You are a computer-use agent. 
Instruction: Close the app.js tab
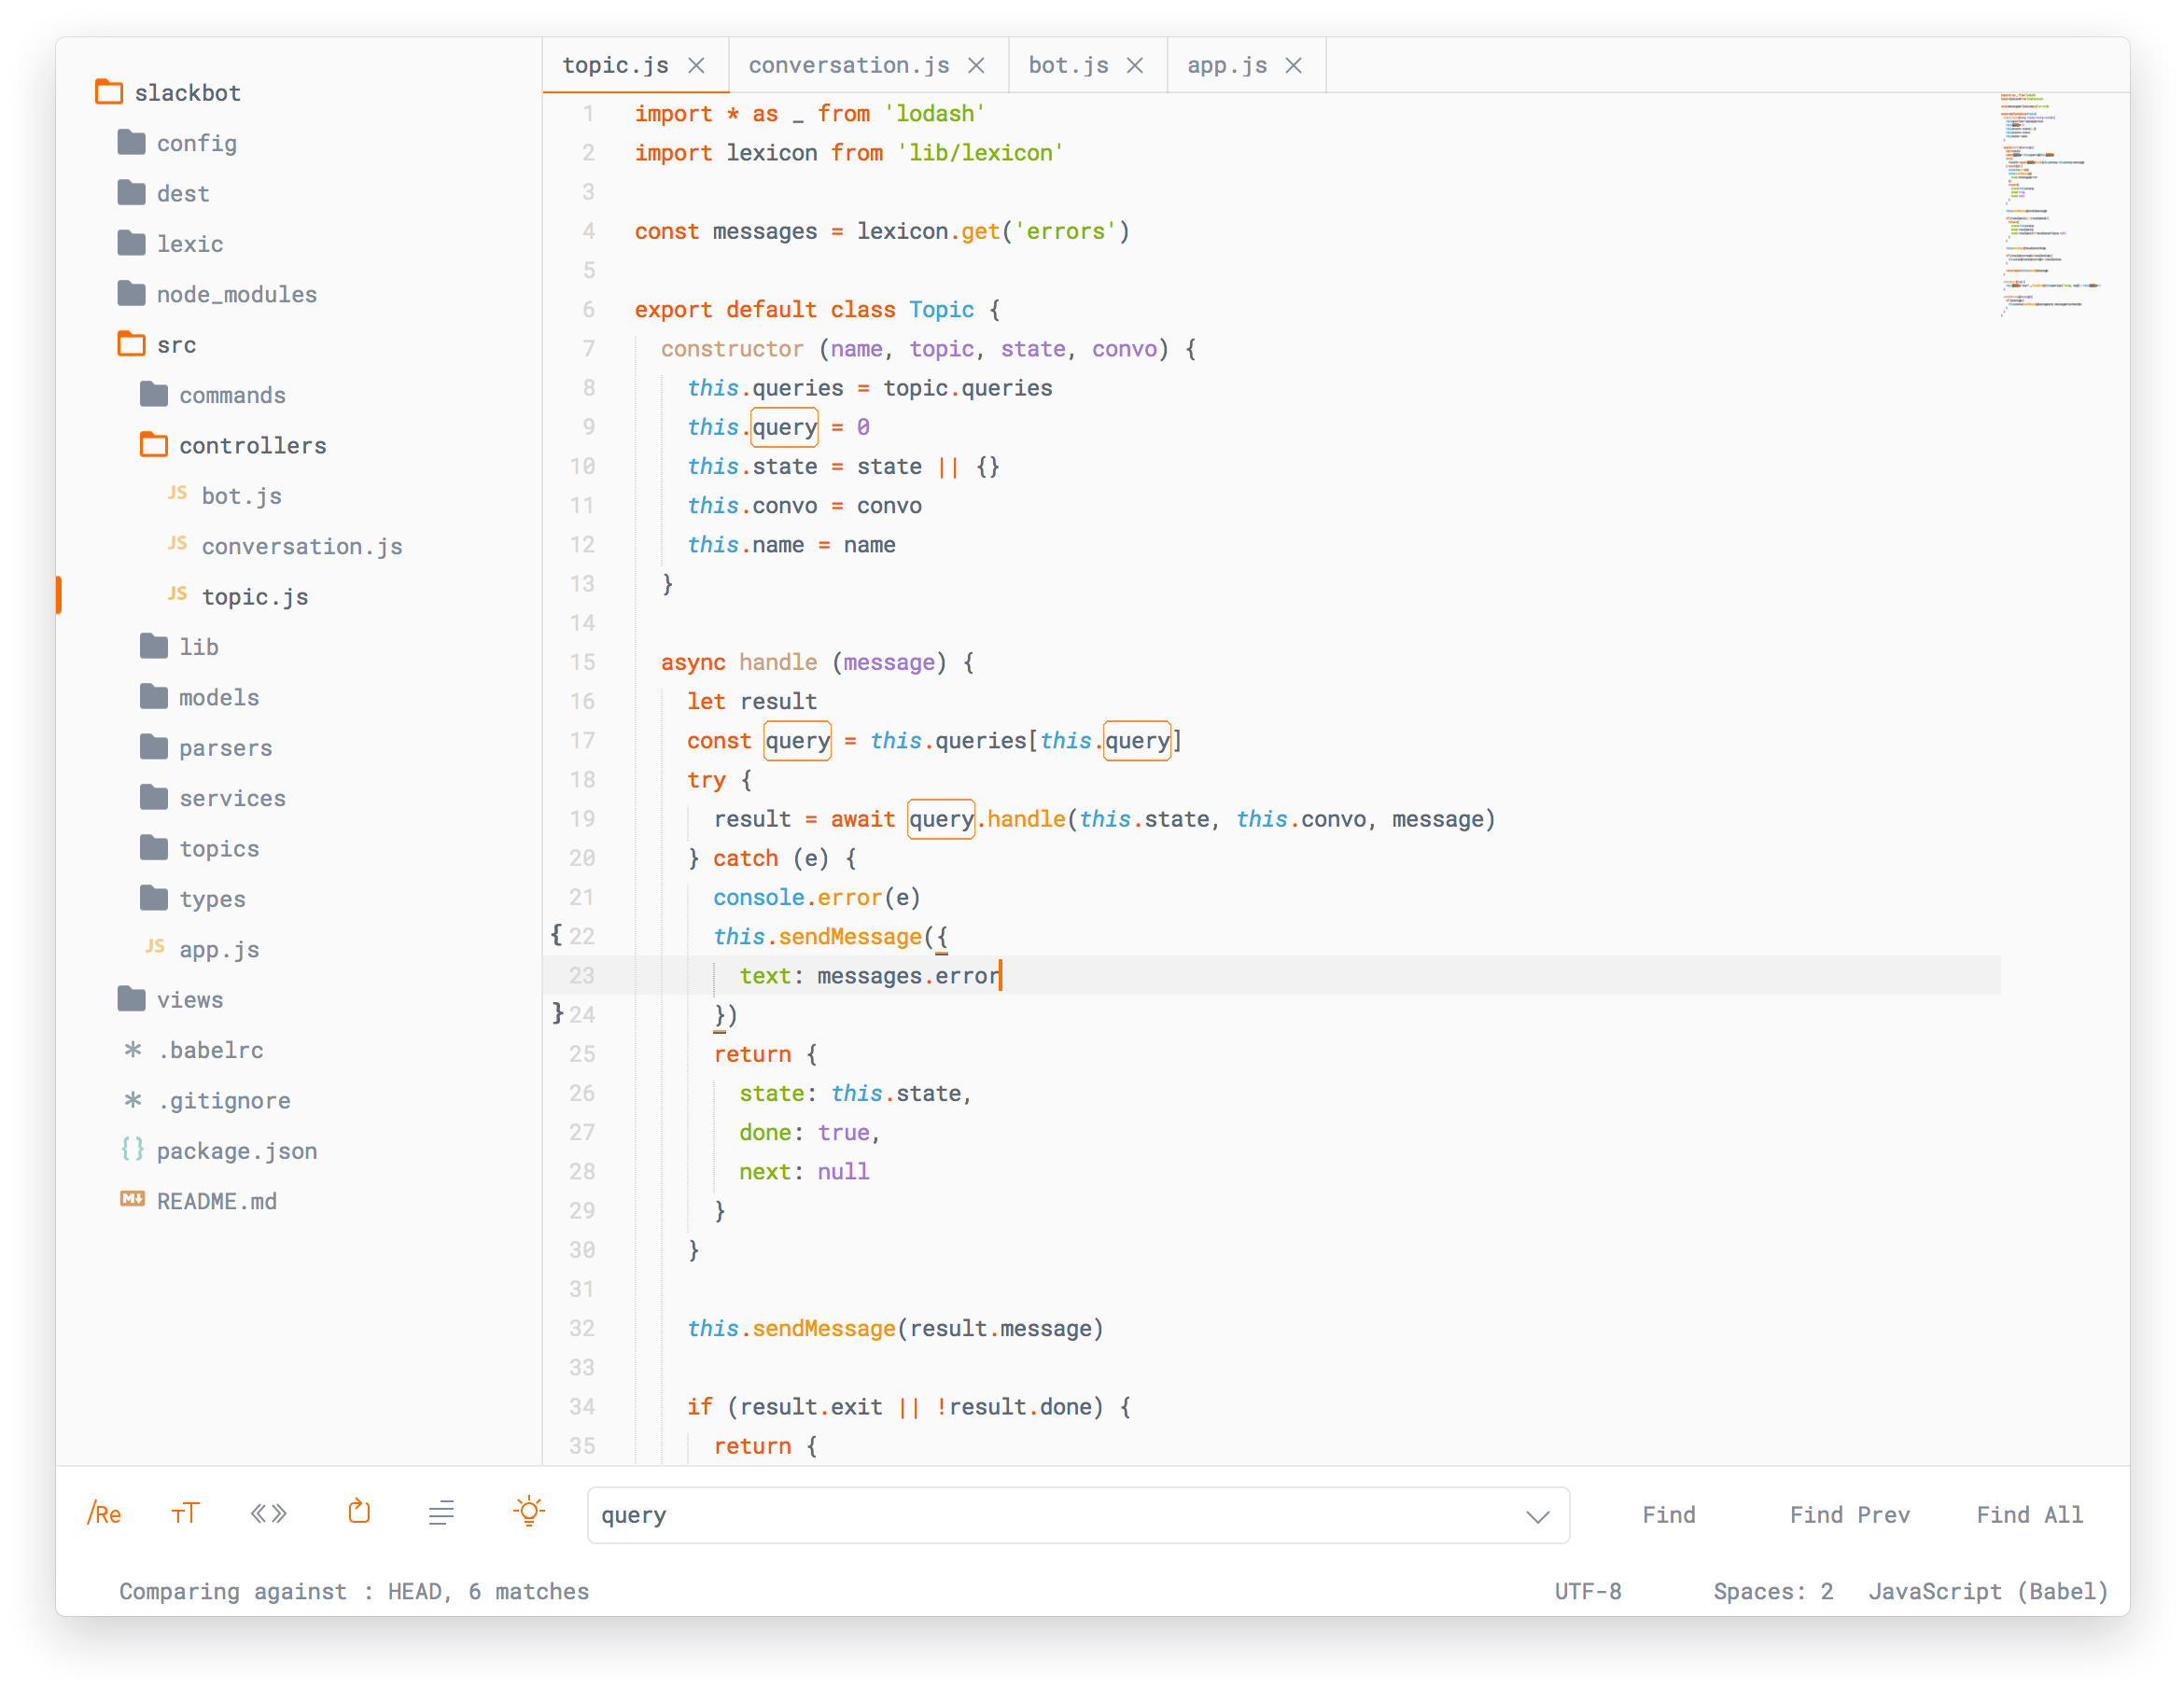click(x=1293, y=65)
